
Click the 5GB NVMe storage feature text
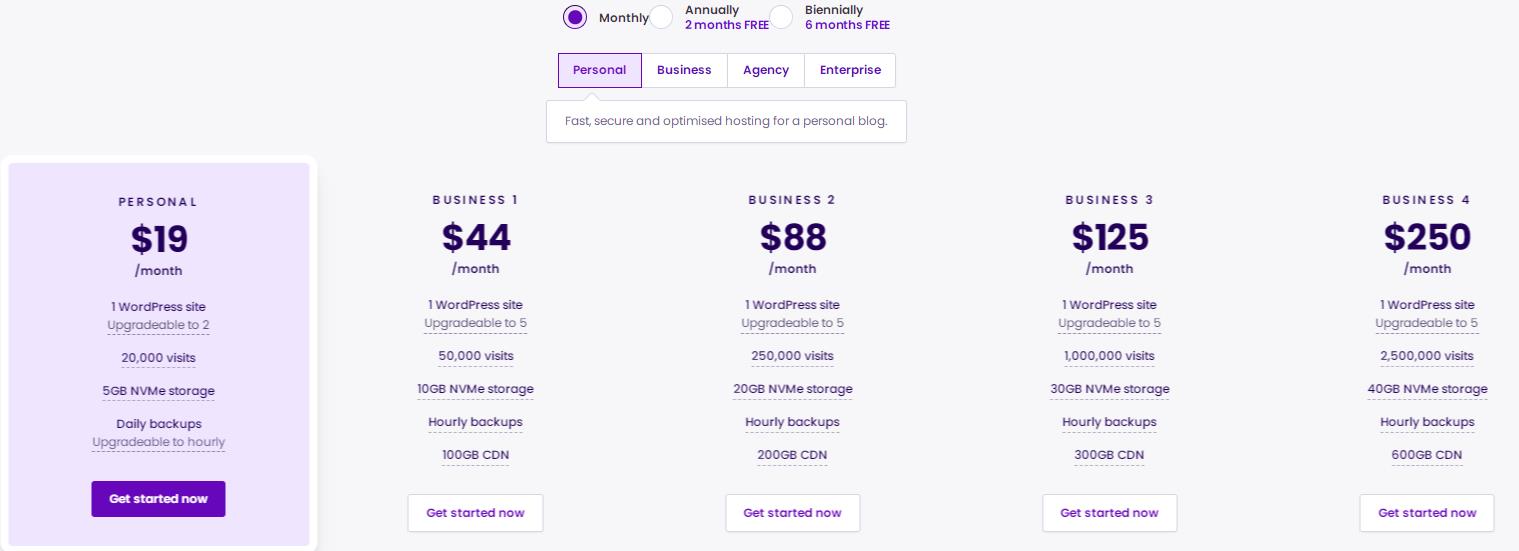coord(158,391)
